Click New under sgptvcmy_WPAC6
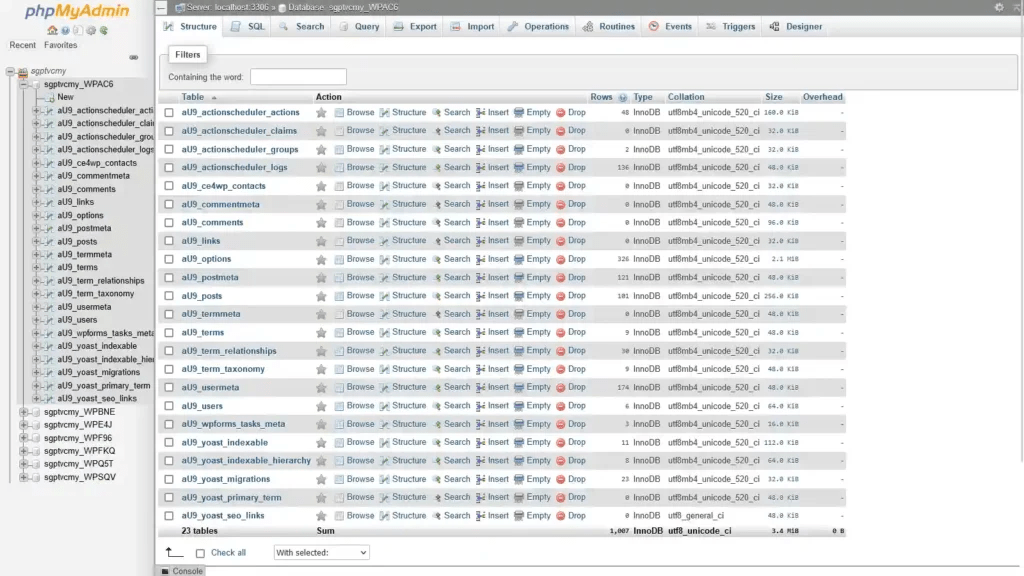The image size is (1024, 576). [65, 97]
